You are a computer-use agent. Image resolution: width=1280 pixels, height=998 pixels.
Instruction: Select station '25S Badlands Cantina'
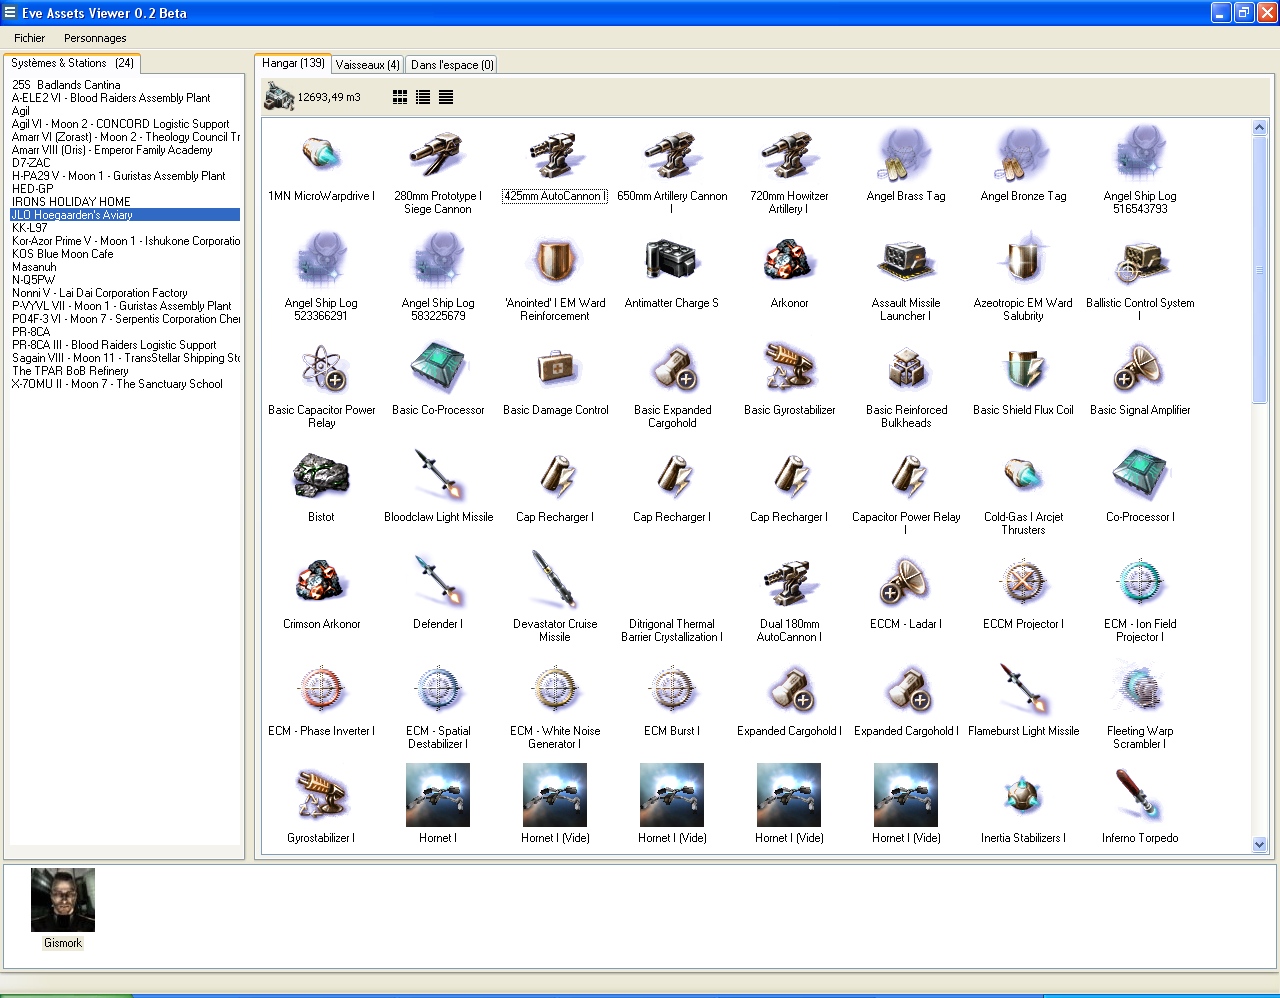(66, 85)
